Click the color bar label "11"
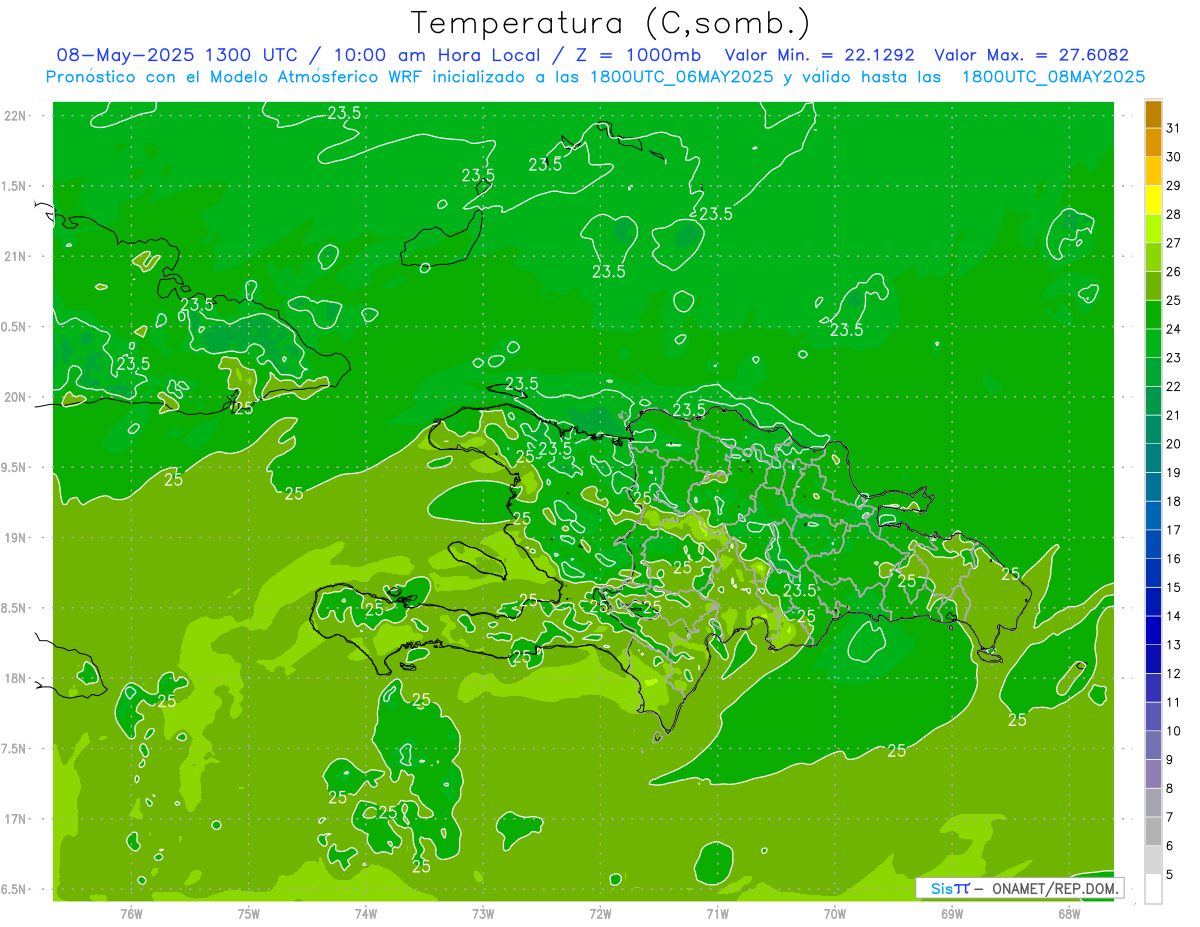1200x927 pixels. 1173,702
